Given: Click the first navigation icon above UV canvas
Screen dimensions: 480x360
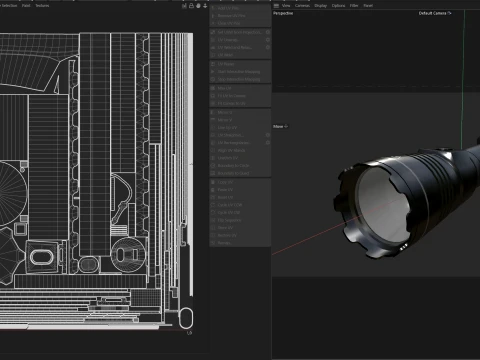Looking at the screenshot, I should [x=184, y=6].
